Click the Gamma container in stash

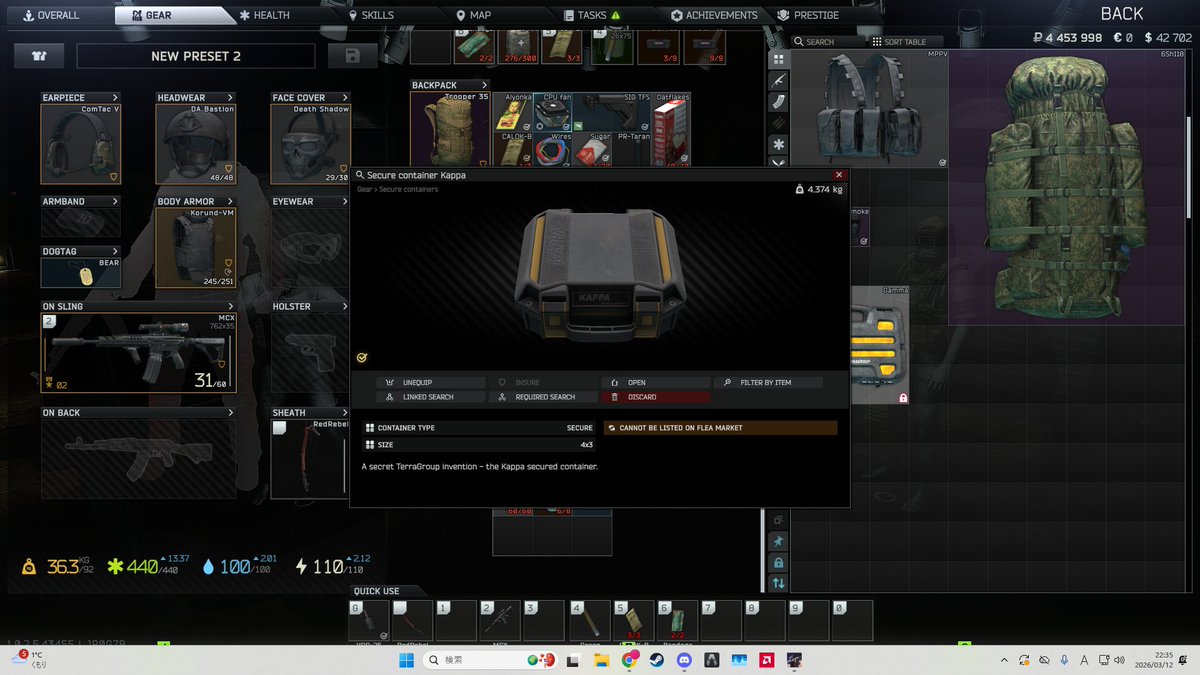[880, 346]
